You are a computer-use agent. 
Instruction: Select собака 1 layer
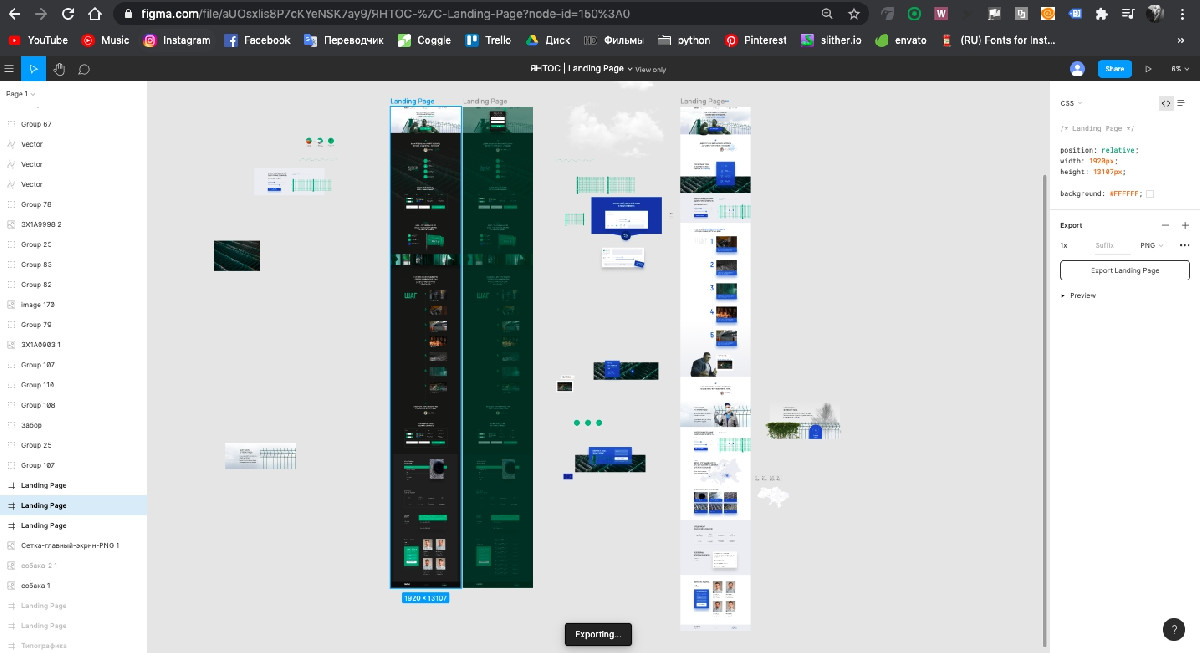73,585
